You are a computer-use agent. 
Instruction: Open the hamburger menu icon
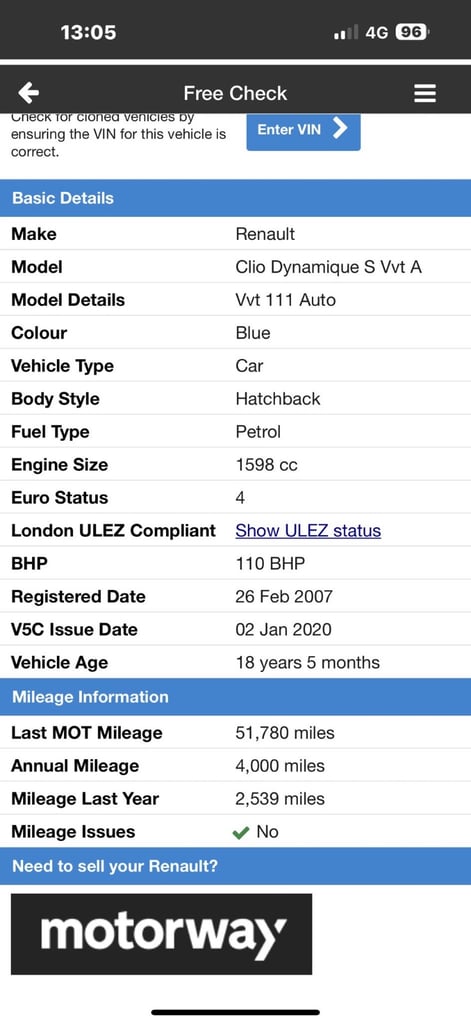point(425,93)
